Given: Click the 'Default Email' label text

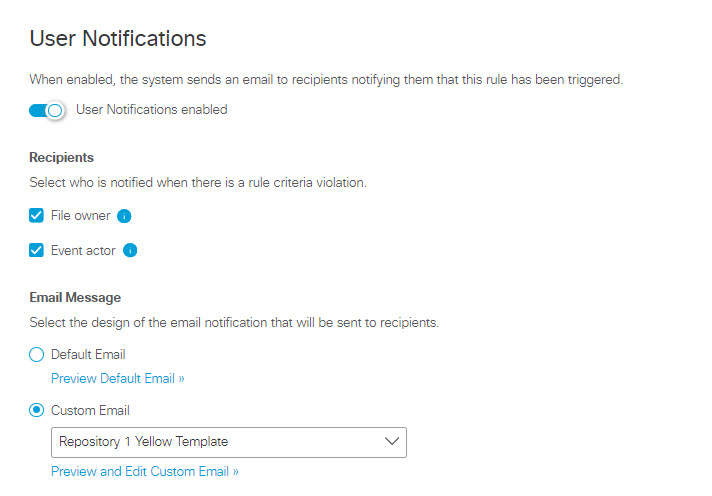Looking at the screenshot, I should point(88,354).
